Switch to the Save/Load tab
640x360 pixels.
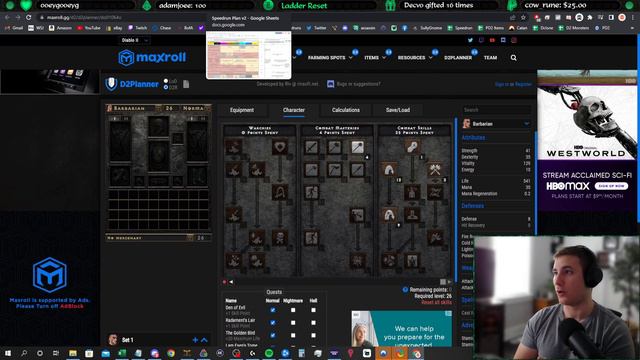[x=398, y=110]
